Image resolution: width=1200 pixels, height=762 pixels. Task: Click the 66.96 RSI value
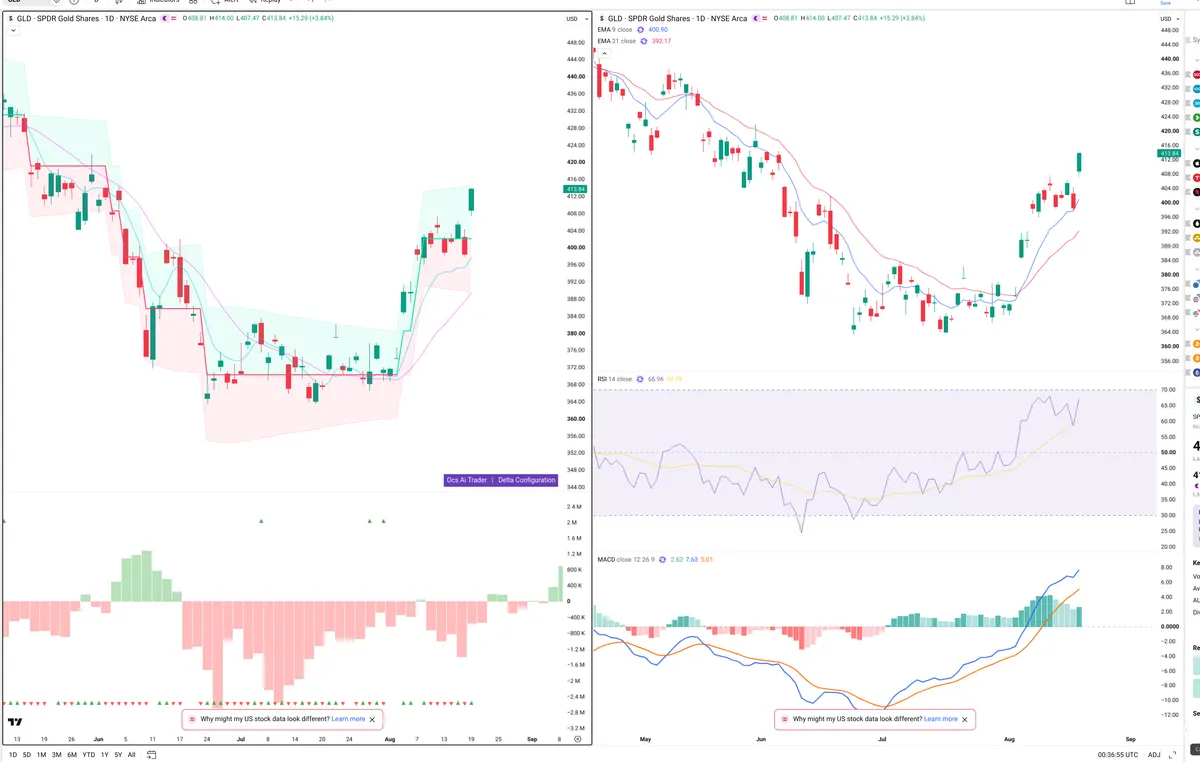pos(656,379)
